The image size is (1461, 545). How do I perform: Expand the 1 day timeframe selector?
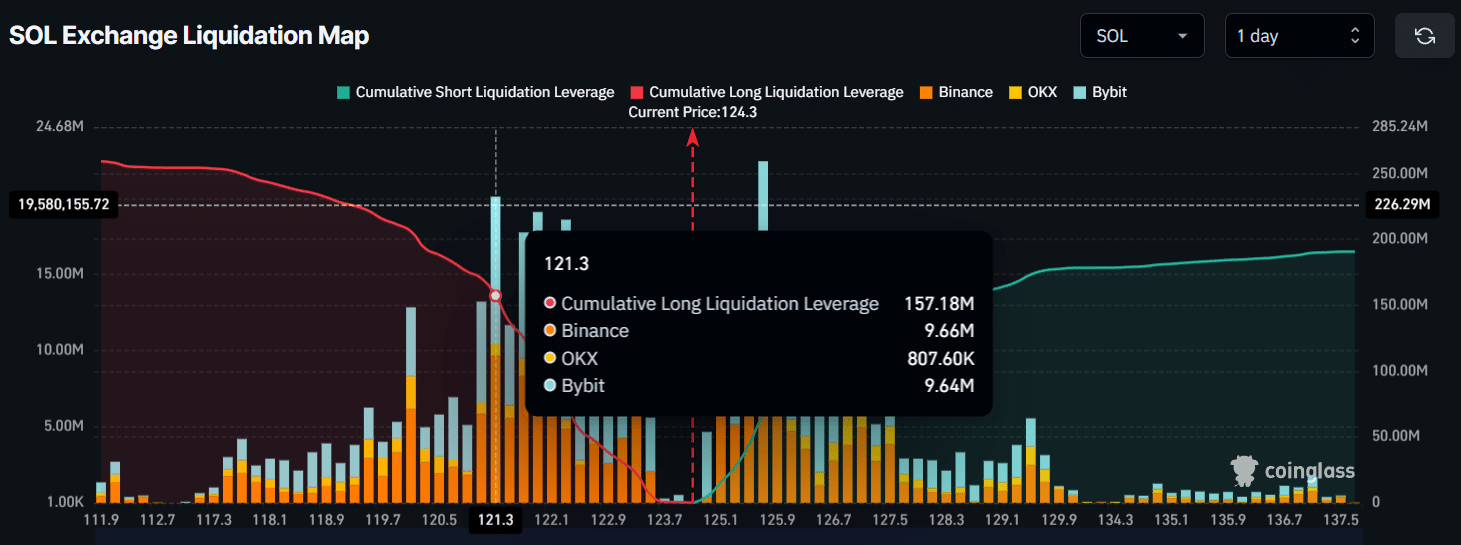(x=1298, y=36)
